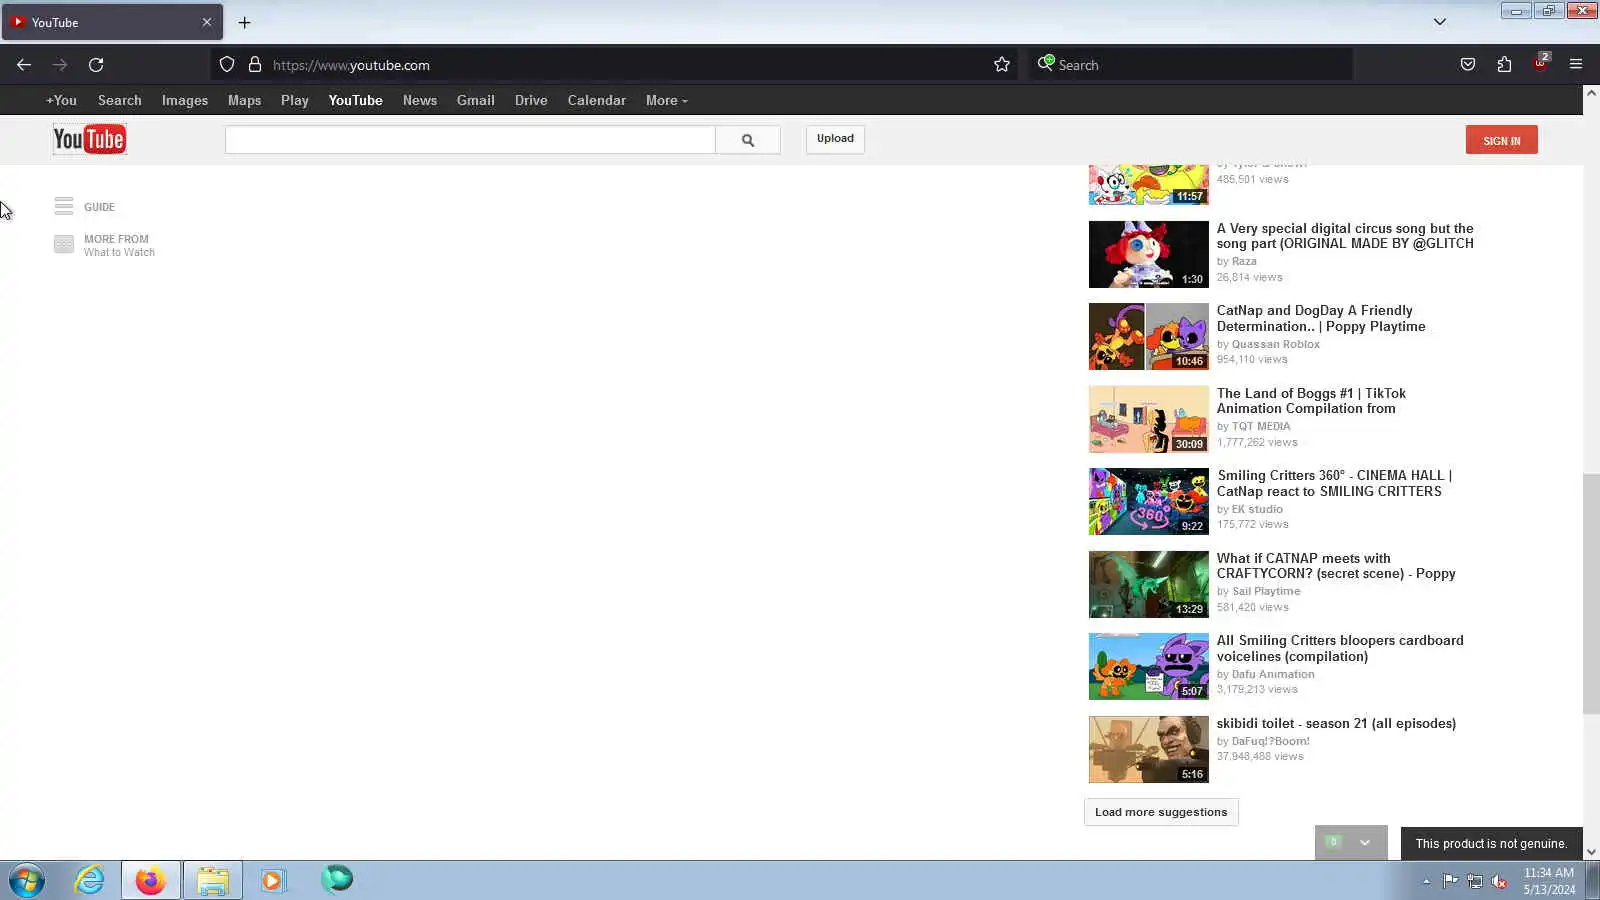Open Windows Media Player from taskbar
Screen dimensions: 1600x900
(x=273, y=881)
